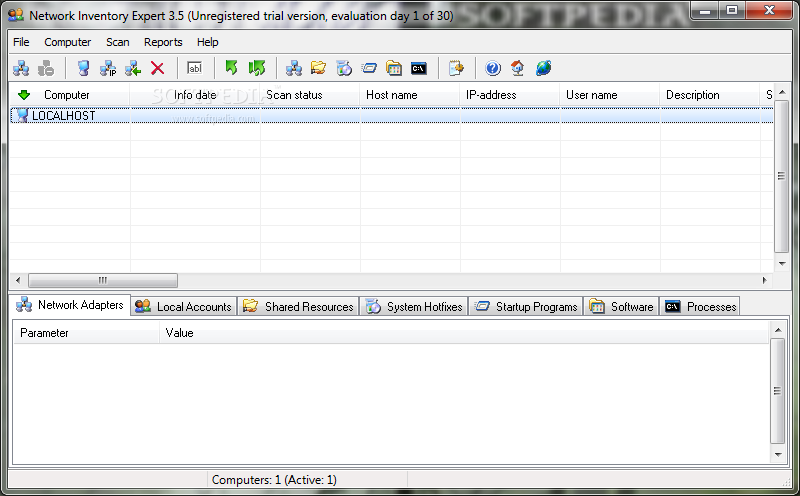Viewport: 800px width, 496px height.
Task: Switch to the Software tab
Action: point(621,307)
